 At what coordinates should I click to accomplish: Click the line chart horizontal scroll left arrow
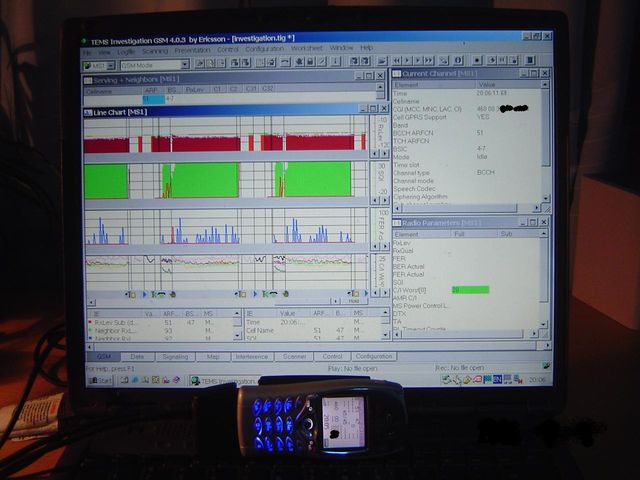[x=91, y=302]
